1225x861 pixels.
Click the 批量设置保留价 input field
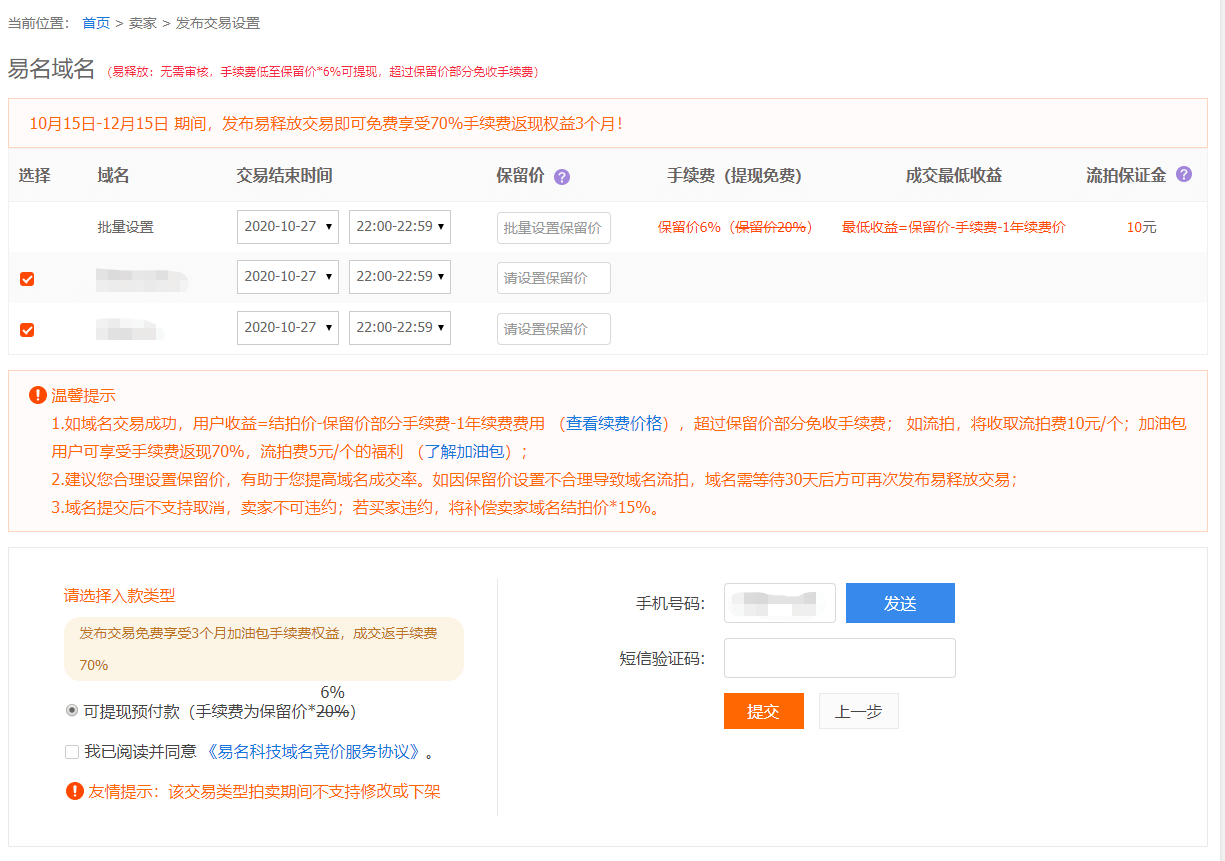click(x=553, y=227)
